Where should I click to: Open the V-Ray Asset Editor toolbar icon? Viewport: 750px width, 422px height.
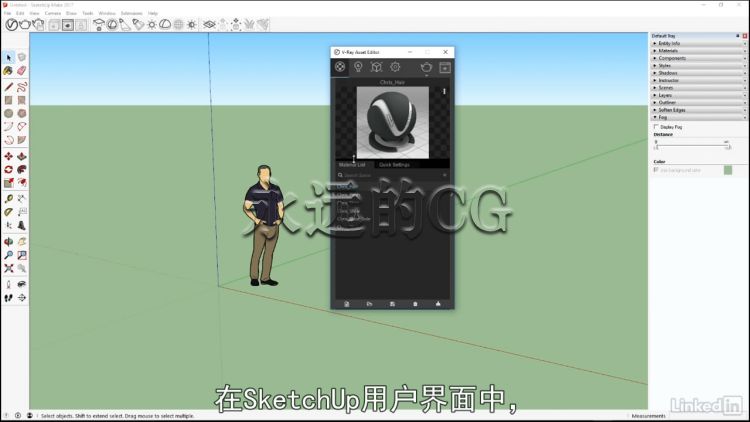pyautogui.click(x=11, y=24)
